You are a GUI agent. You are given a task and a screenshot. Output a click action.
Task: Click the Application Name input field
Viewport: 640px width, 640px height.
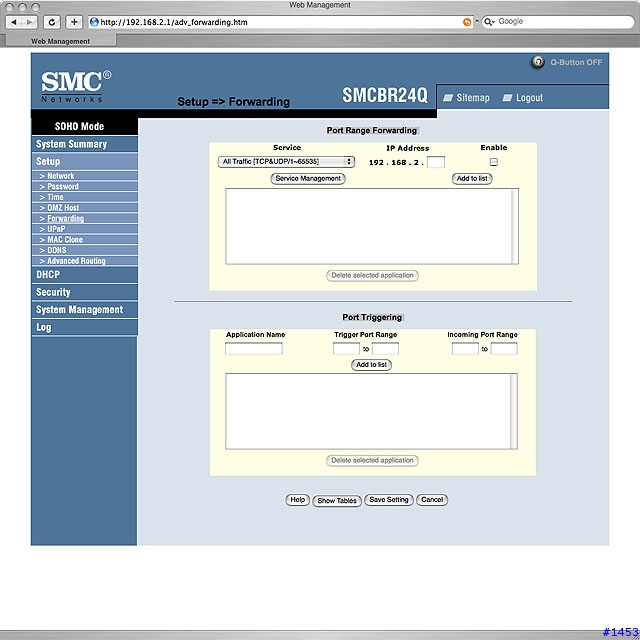click(253, 349)
